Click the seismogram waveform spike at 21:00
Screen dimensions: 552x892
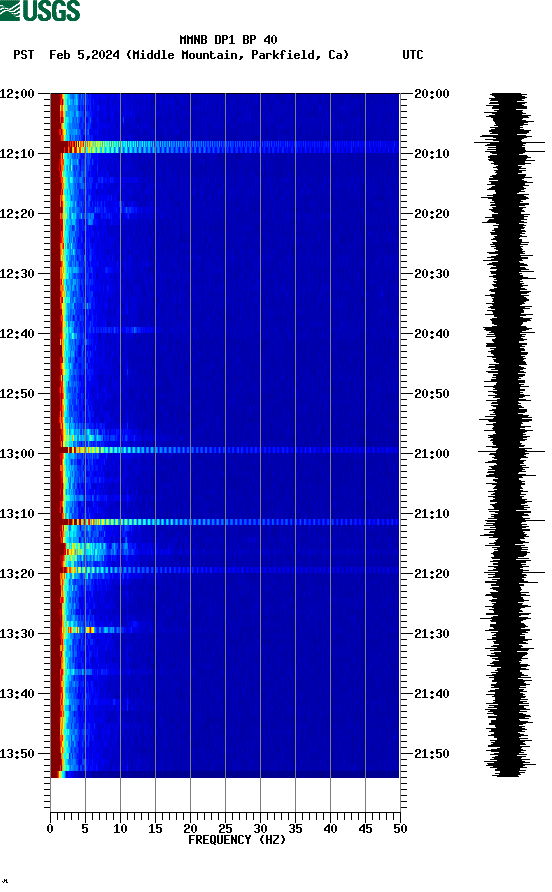[510, 451]
